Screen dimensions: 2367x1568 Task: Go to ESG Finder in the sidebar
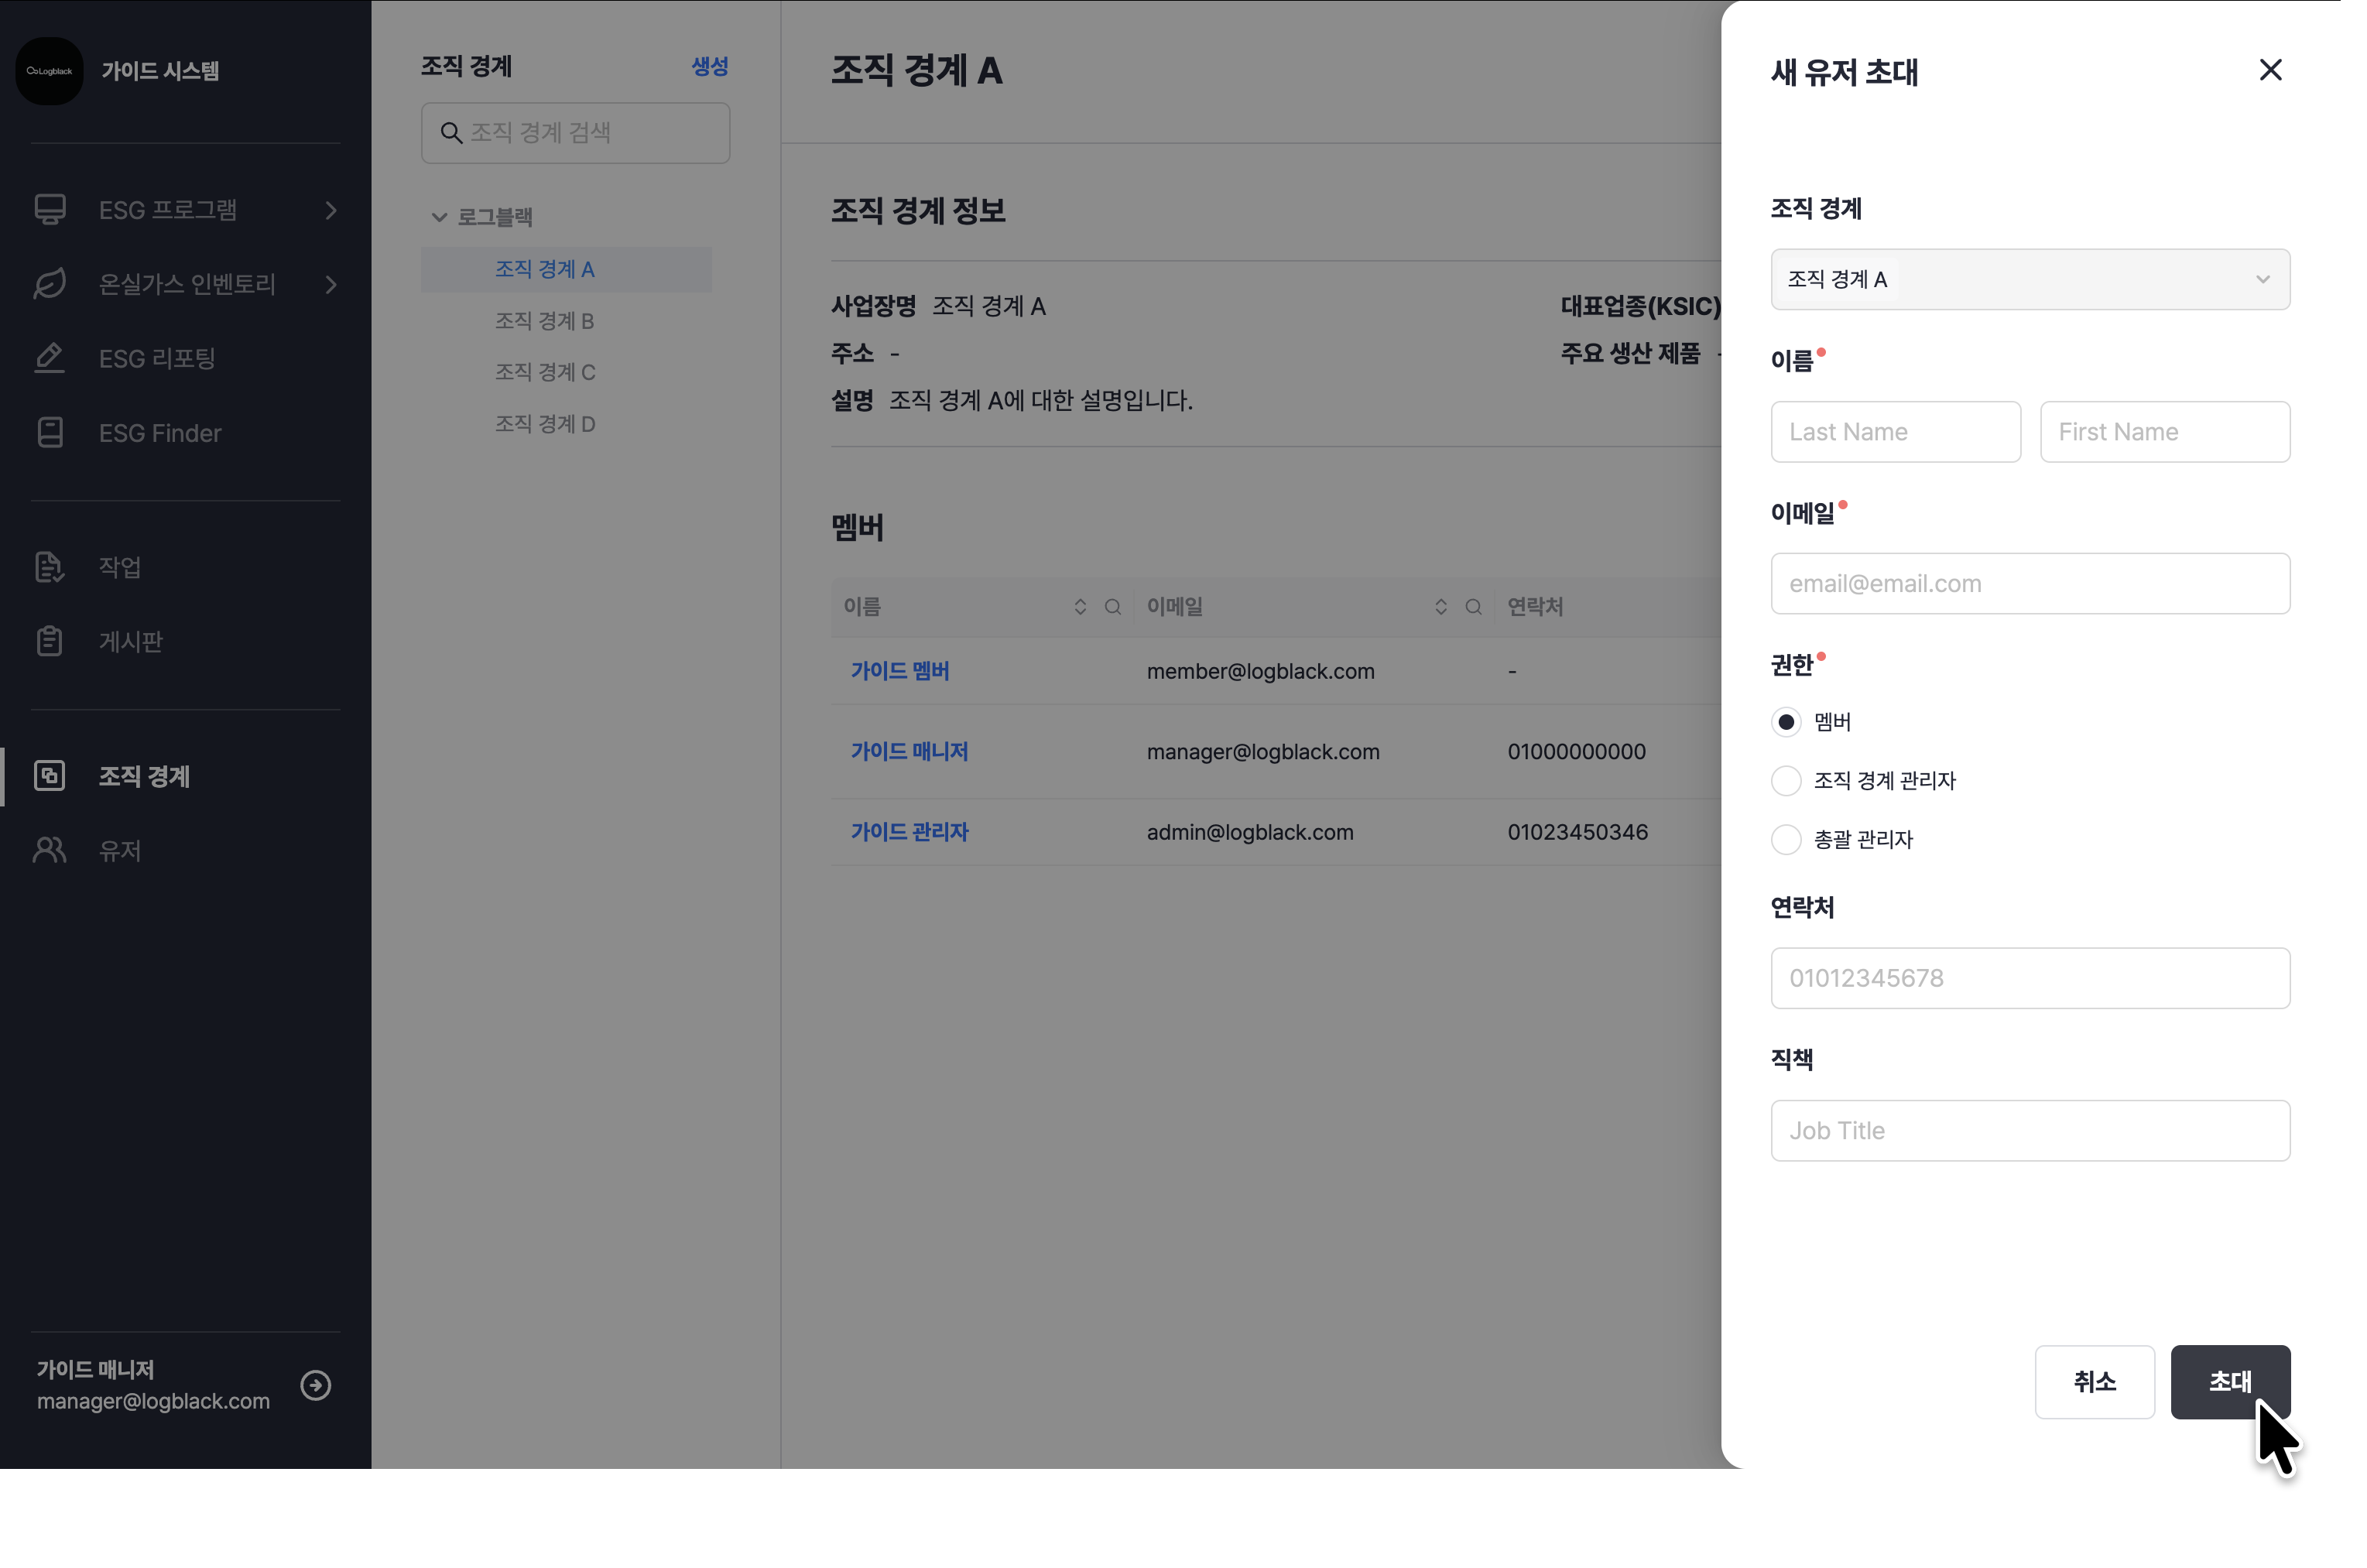click(160, 433)
